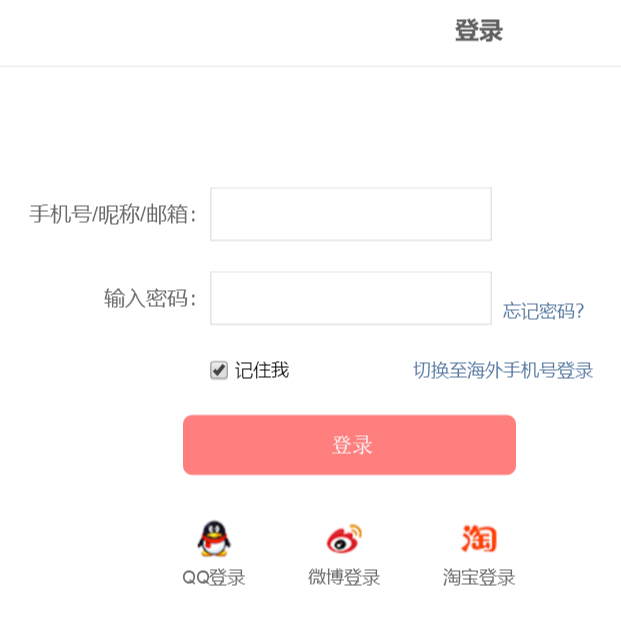This screenshot has width=621, height=617.
Task: Choose the QQ登录 text label
Action: [x=213, y=578]
